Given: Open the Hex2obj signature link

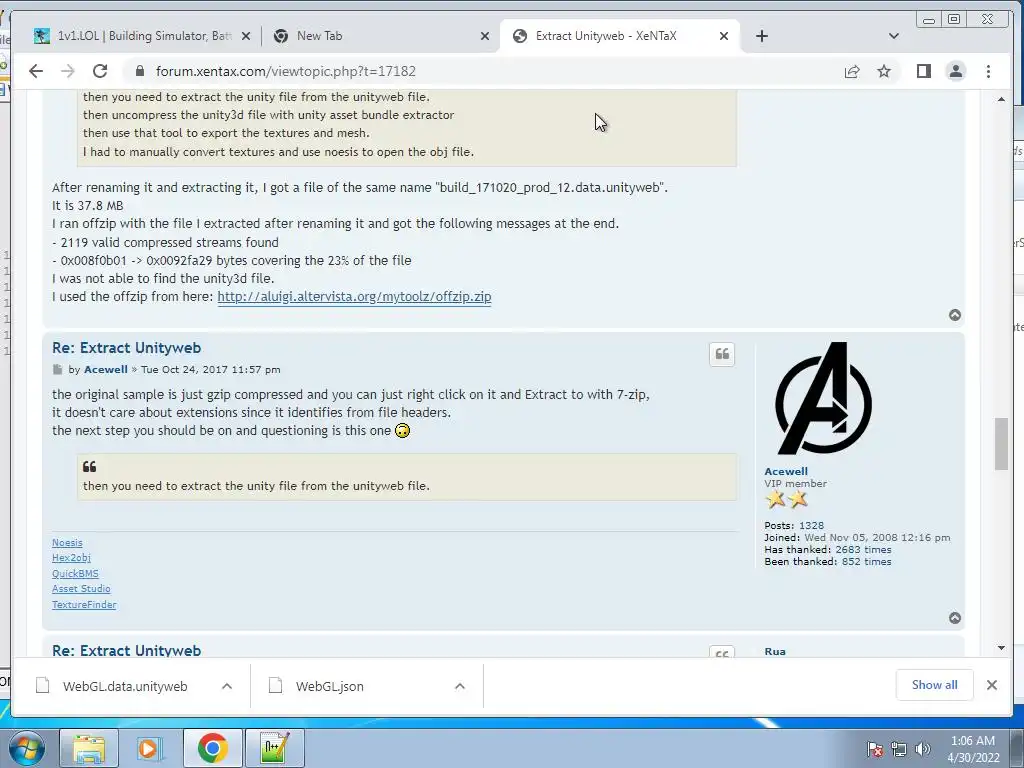Looking at the screenshot, I should point(71,558).
